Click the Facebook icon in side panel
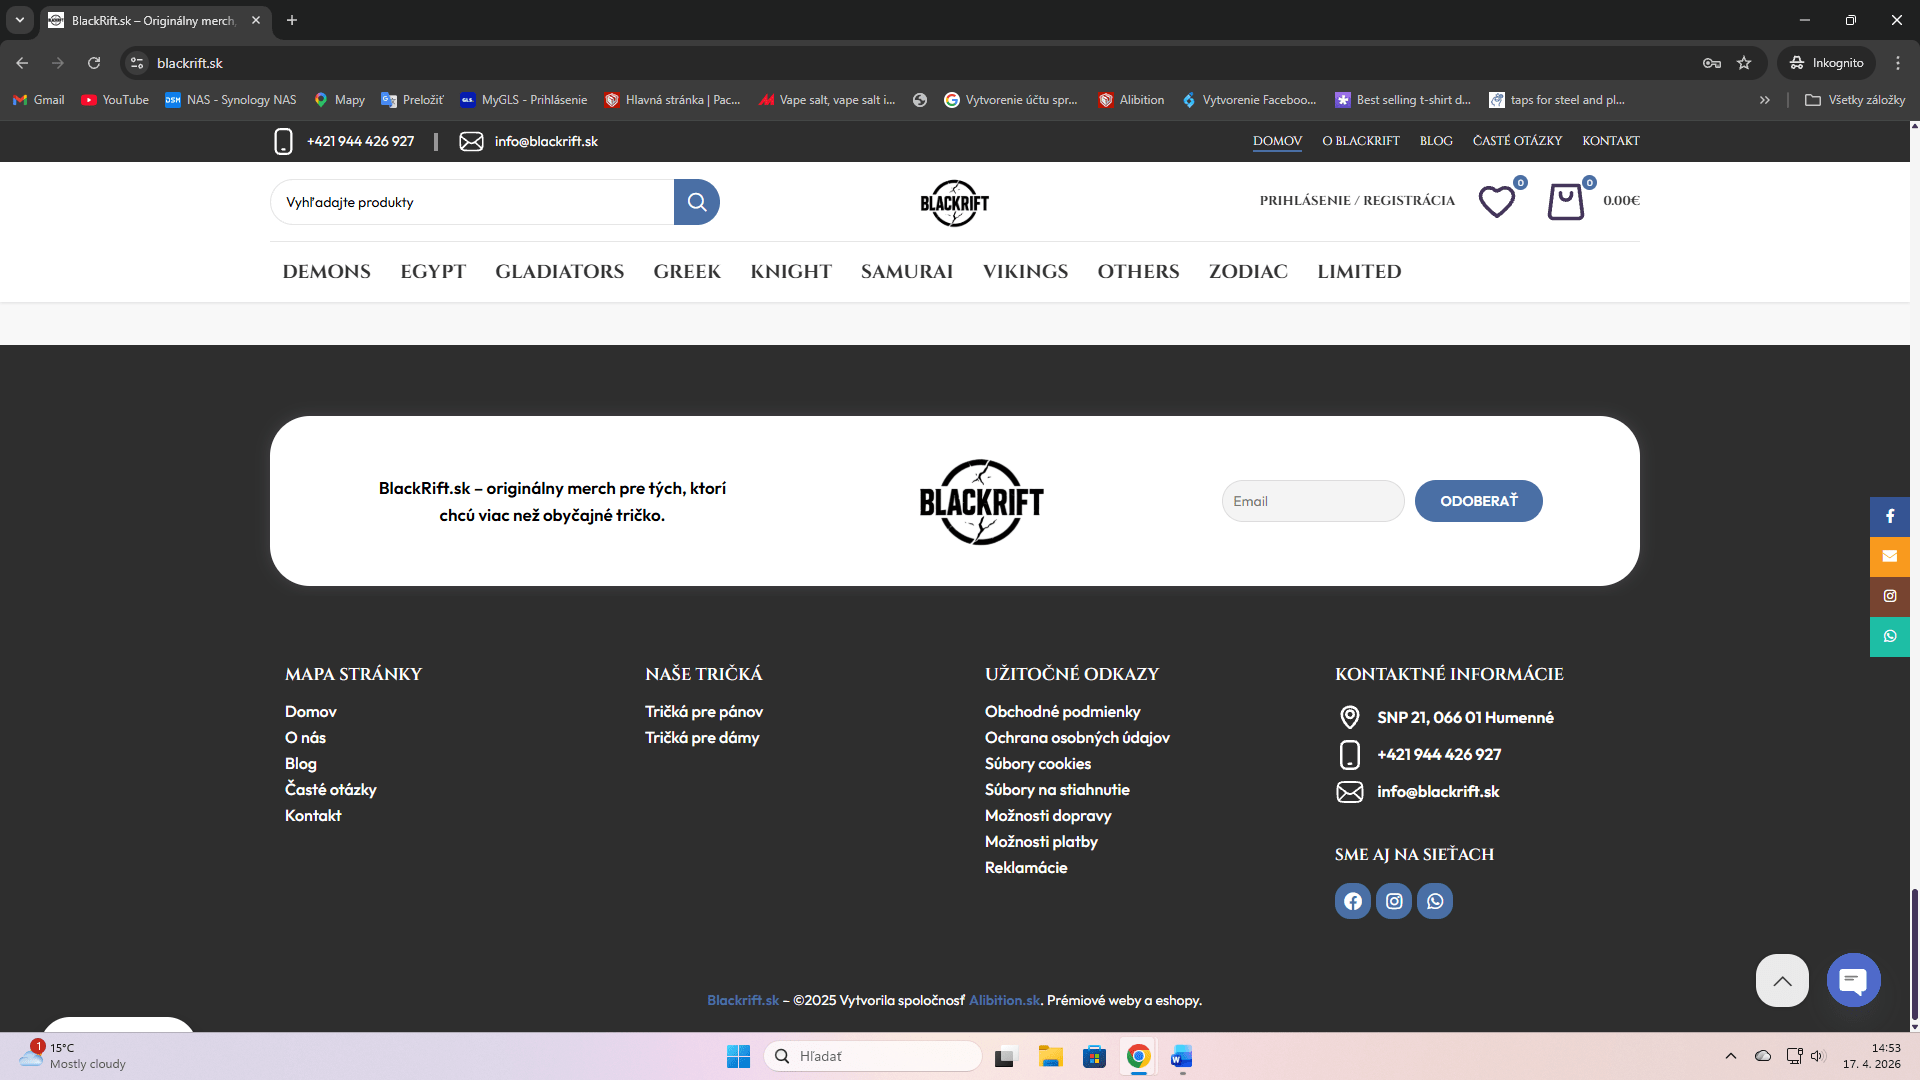The height and width of the screenshot is (1080, 1920). pyautogui.click(x=1889, y=516)
